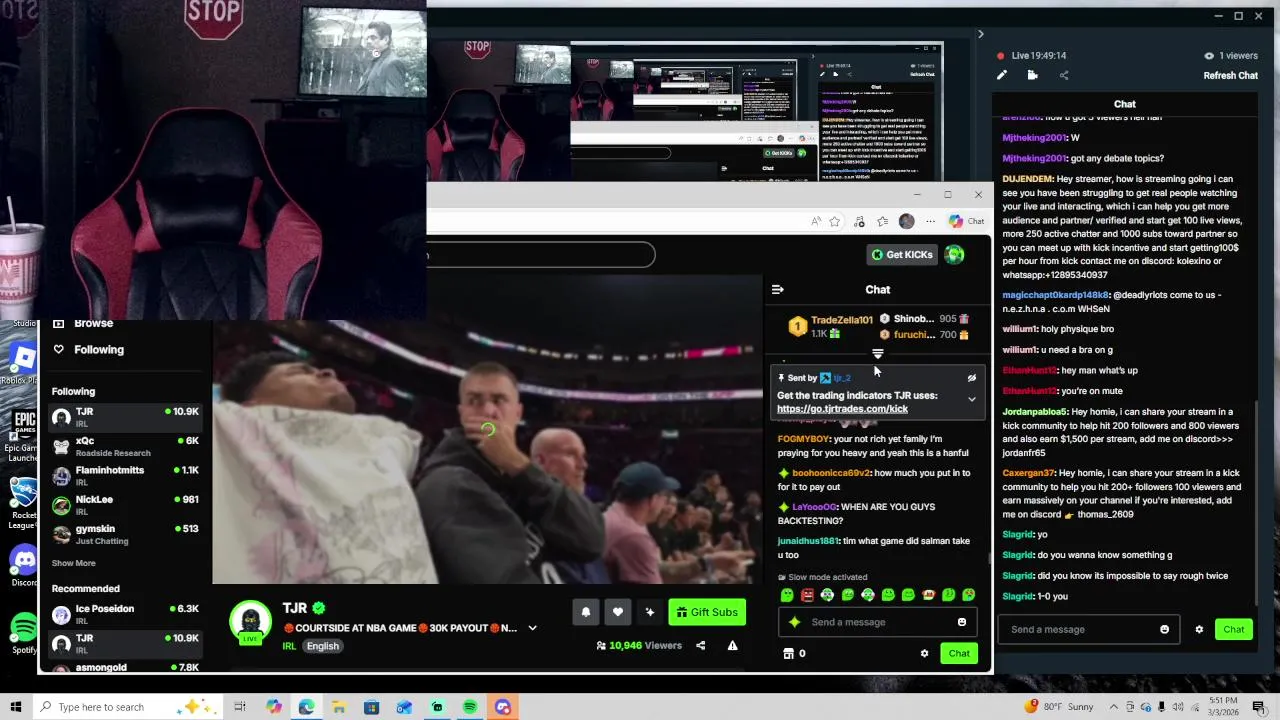1280x720 pixels.
Task: Click the Edge read aloud icon
Action: point(815,221)
